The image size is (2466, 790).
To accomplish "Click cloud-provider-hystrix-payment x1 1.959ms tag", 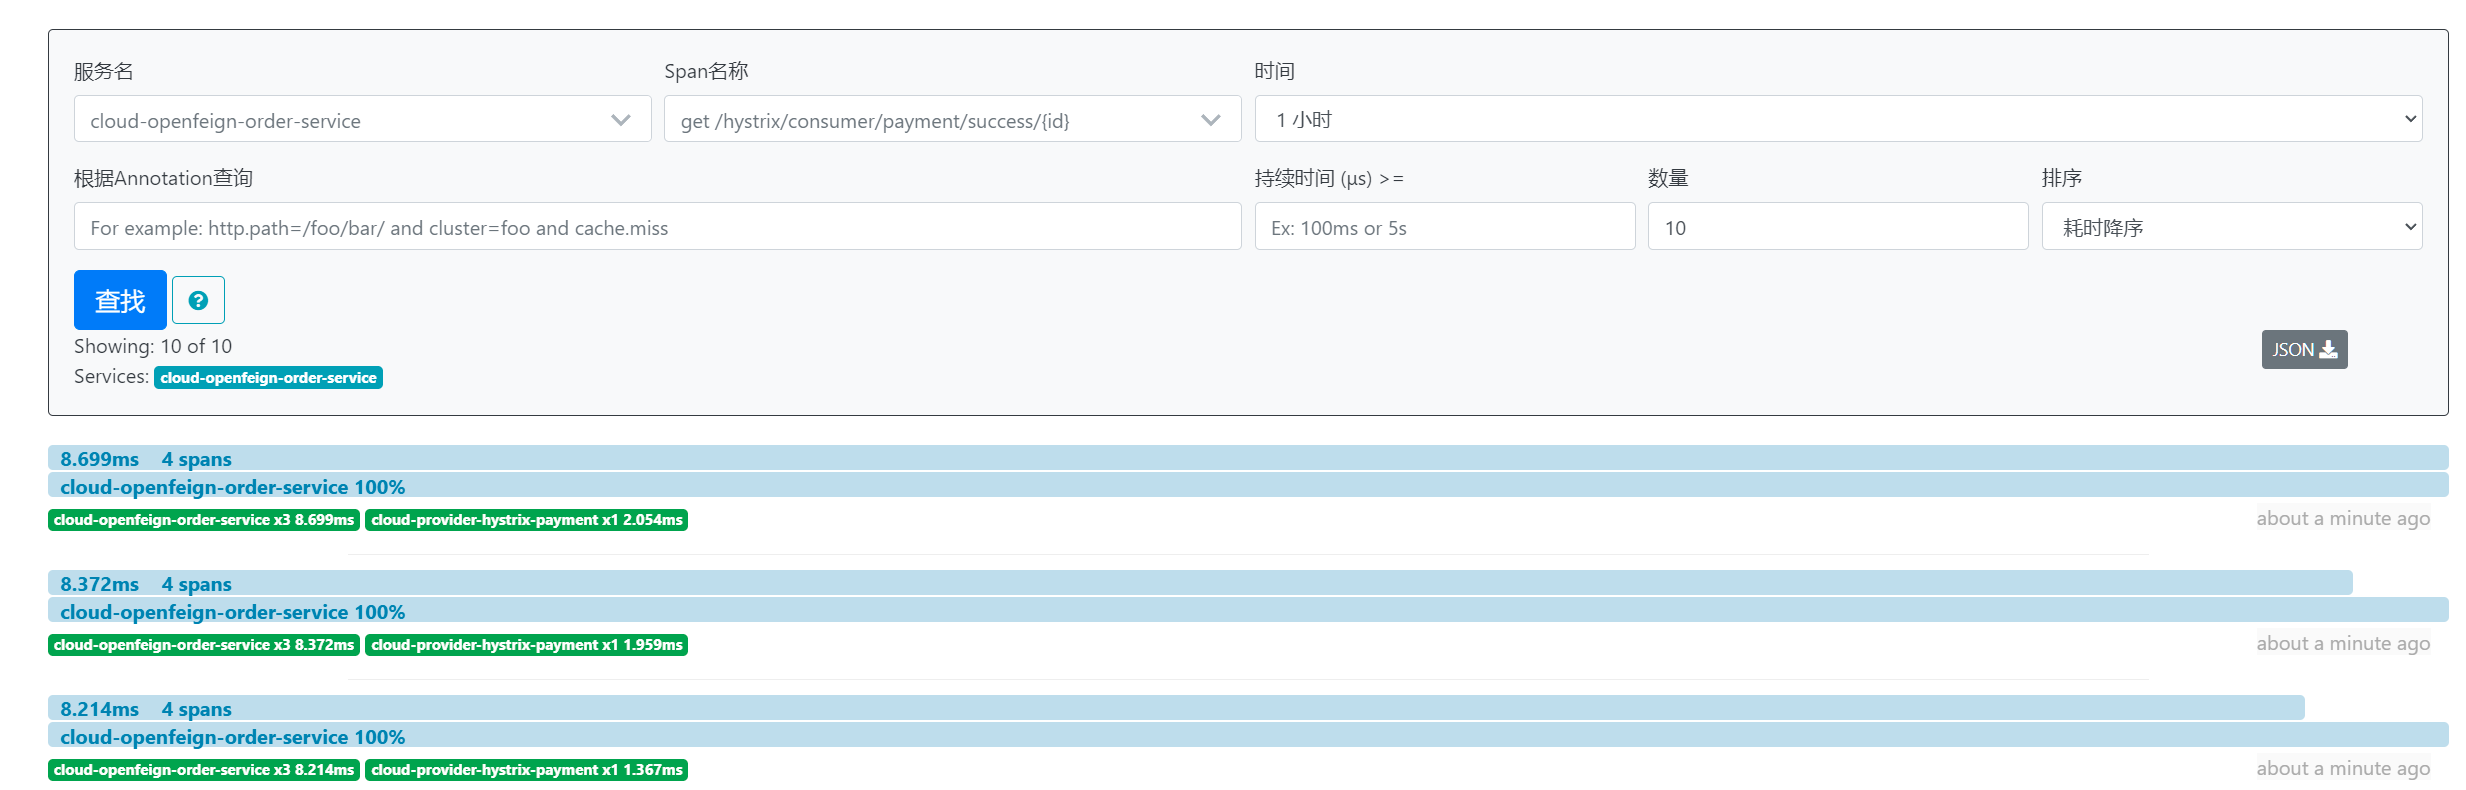I will coord(526,645).
